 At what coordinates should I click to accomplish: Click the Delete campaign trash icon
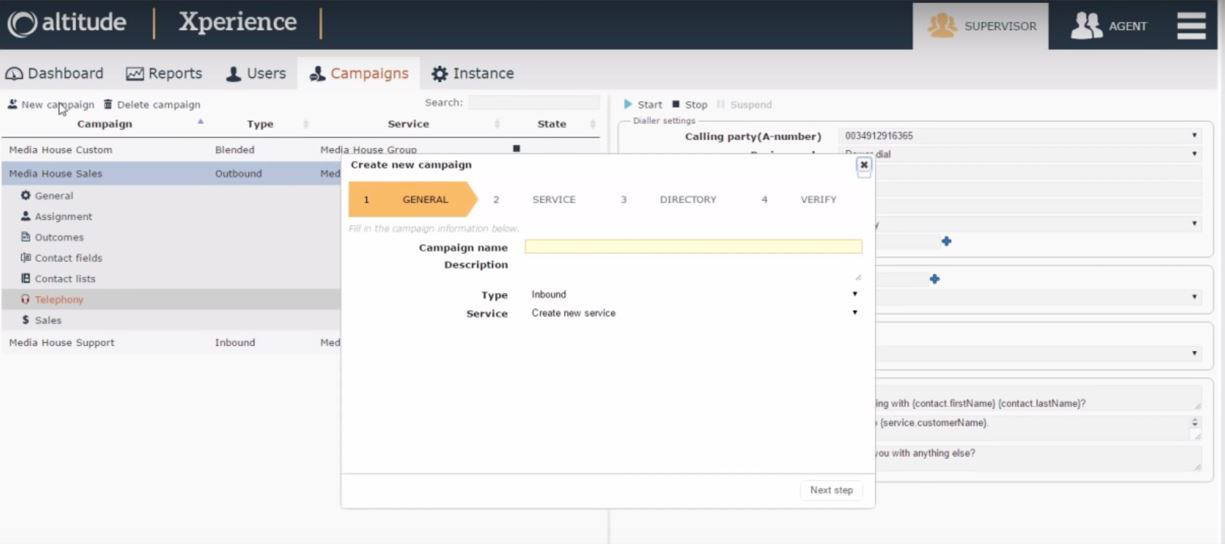point(108,104)
